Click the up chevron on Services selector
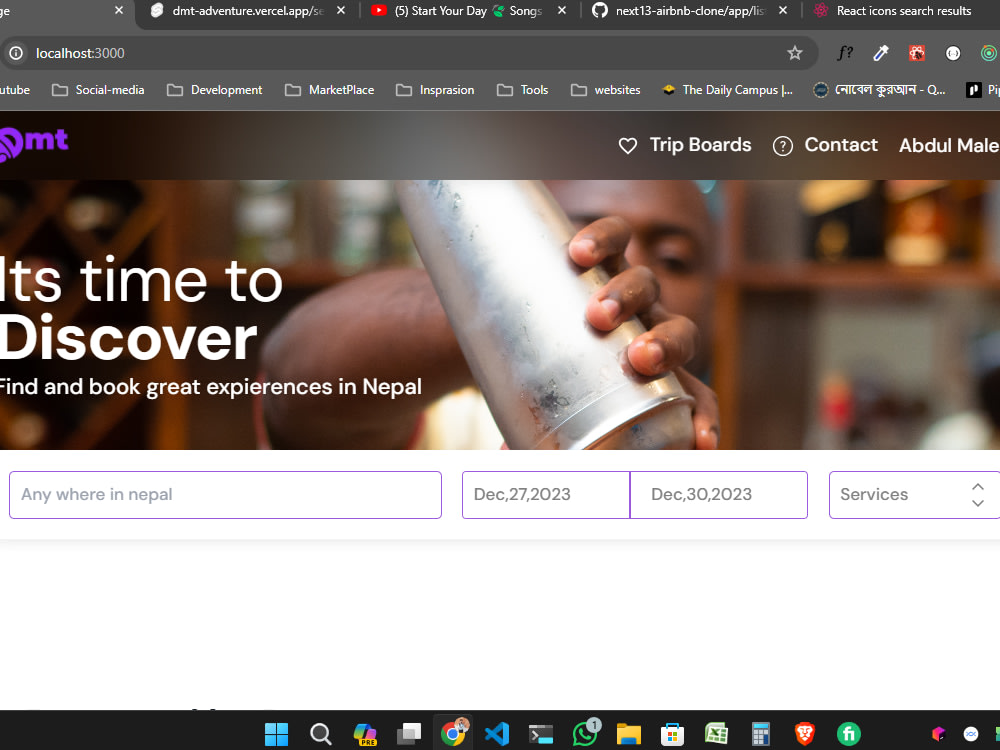 click(x=978, y=486)
